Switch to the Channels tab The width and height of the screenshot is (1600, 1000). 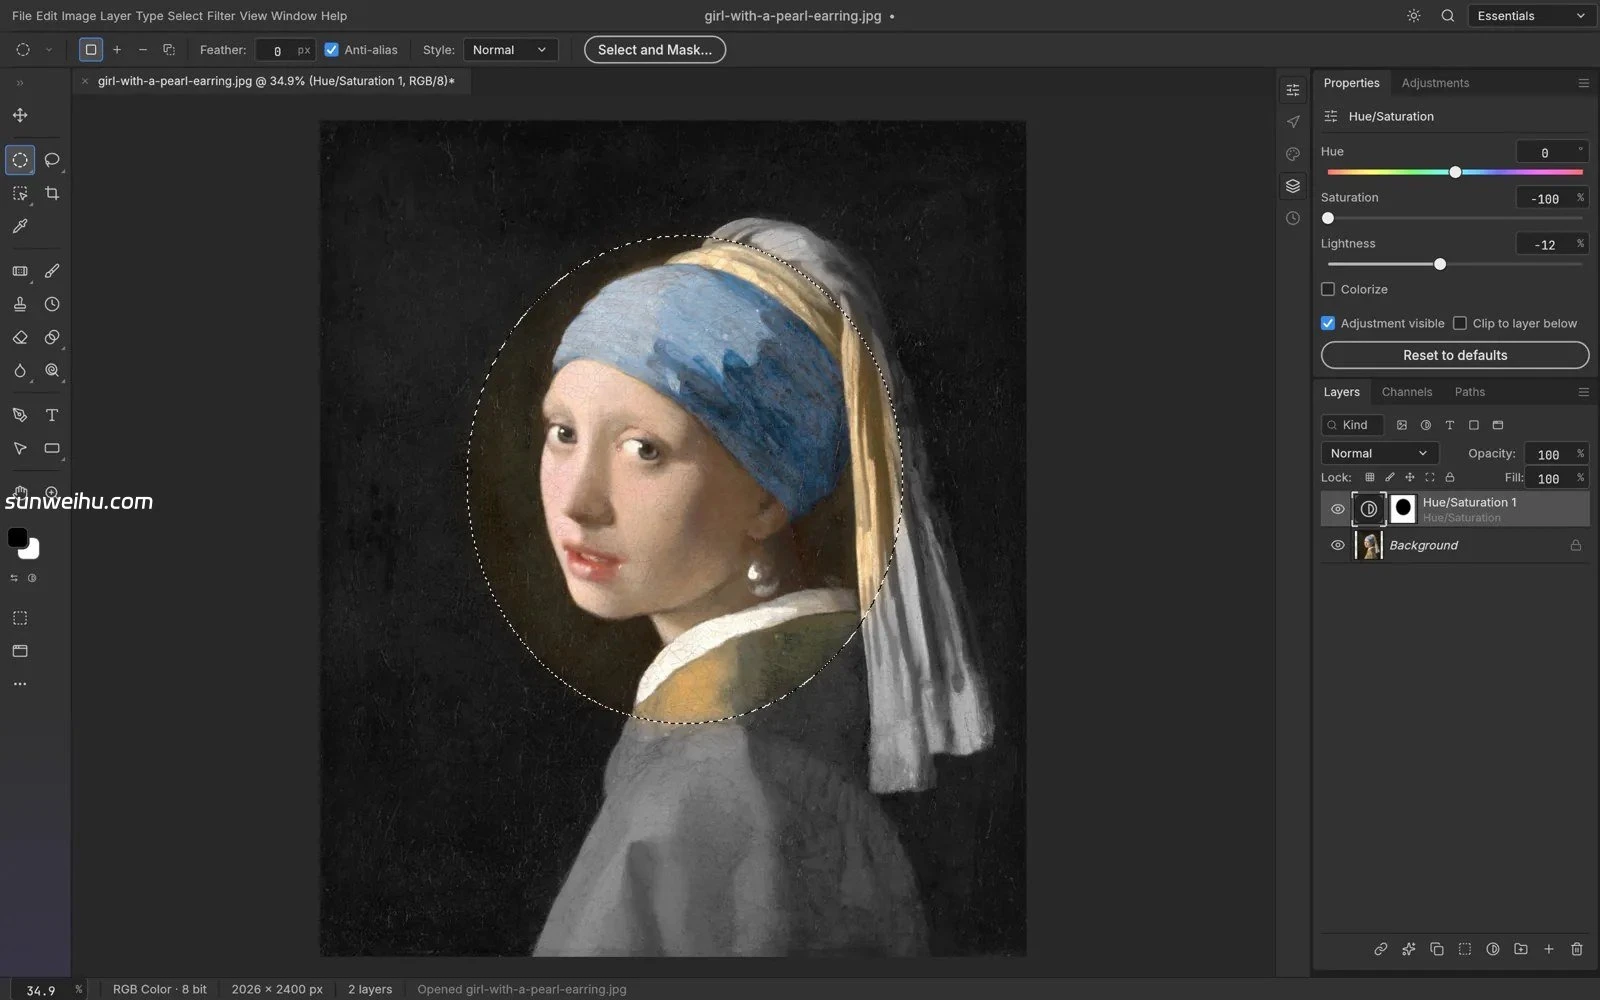pyautogui.click(x=1406, y=392)
